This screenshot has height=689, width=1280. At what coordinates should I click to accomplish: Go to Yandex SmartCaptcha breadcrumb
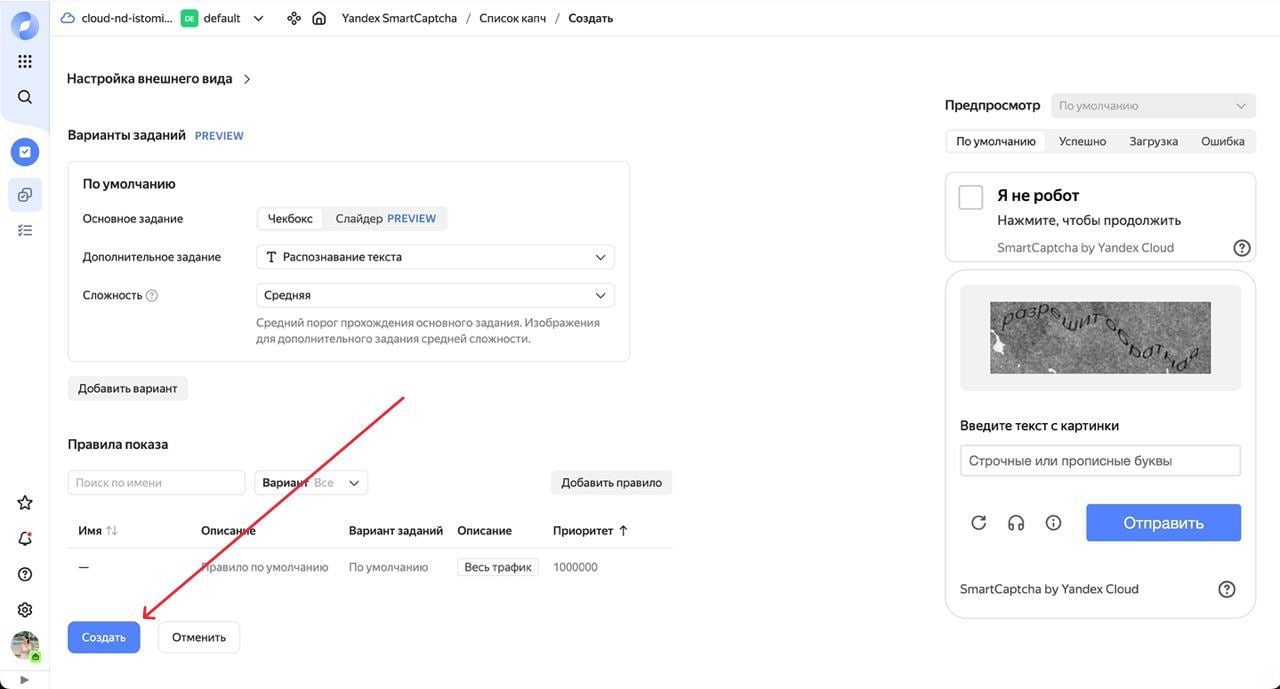[399, 18]
